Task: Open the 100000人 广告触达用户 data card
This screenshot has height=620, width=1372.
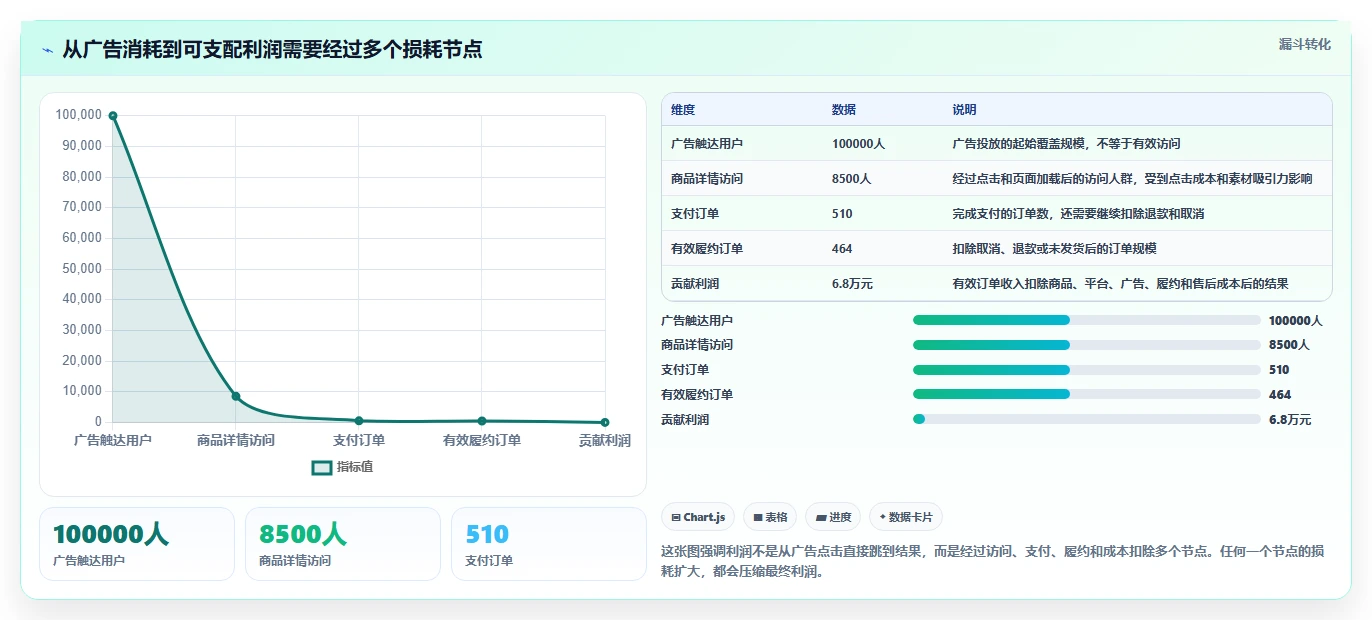Action: pyautogui.click(x=137, y=544)
